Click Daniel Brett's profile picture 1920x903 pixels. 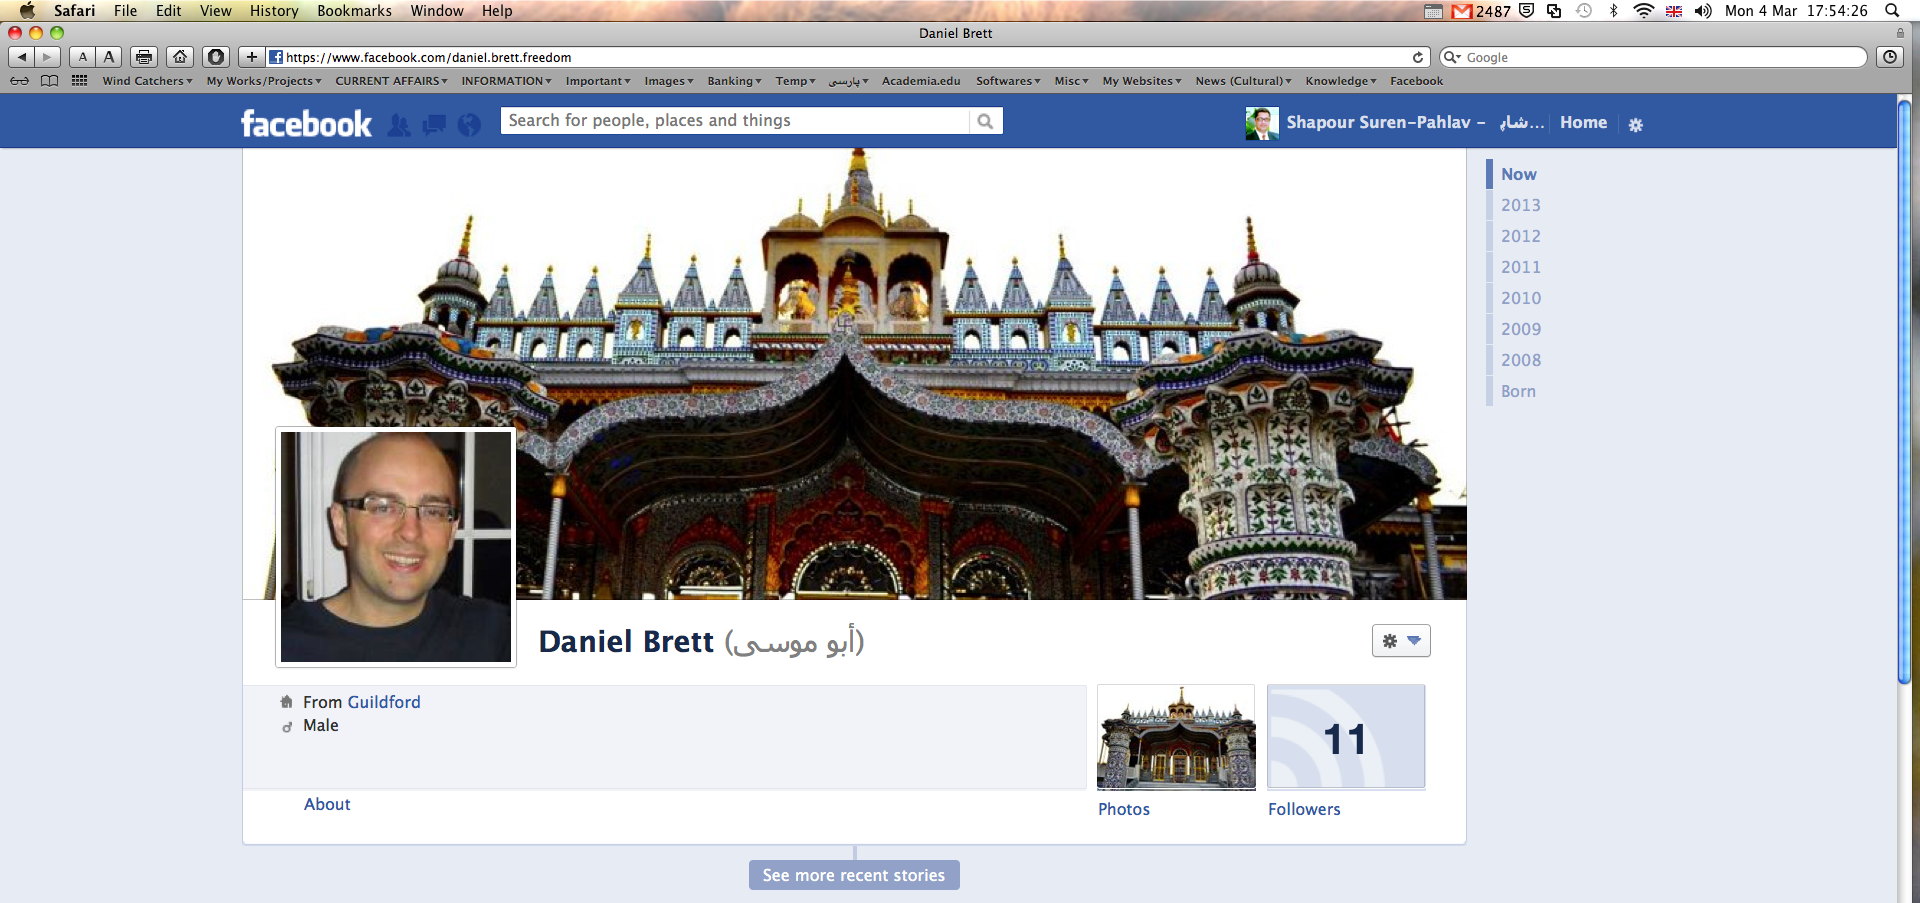[395, 546]
